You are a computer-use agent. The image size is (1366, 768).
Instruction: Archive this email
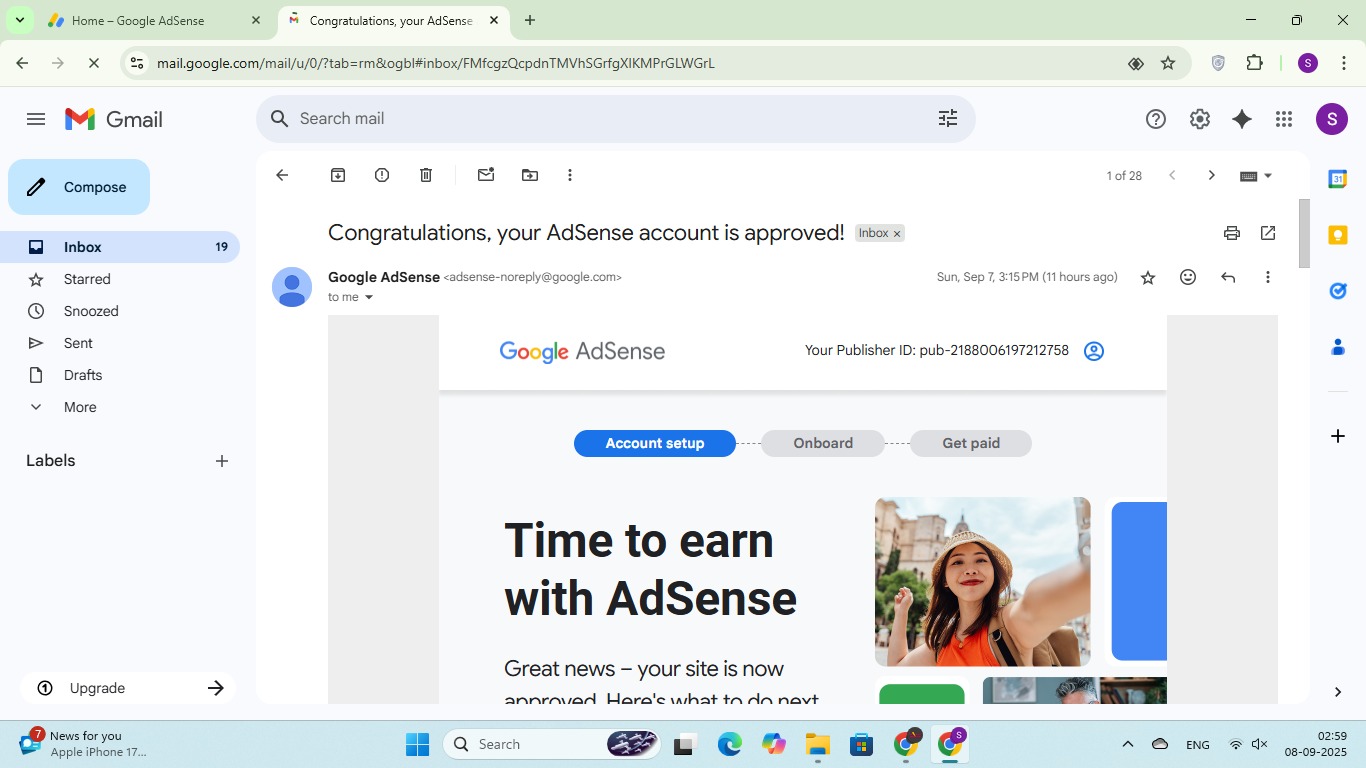[338, 175]
